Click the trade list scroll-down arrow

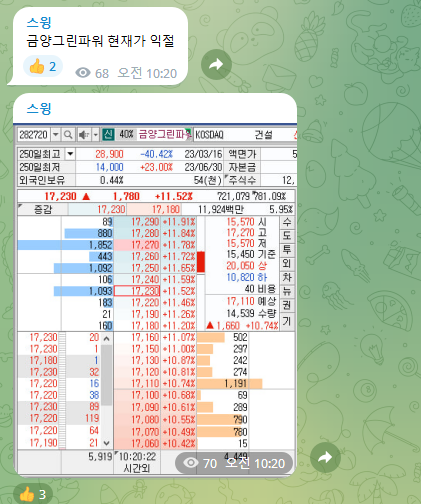(x=106, y=443)
